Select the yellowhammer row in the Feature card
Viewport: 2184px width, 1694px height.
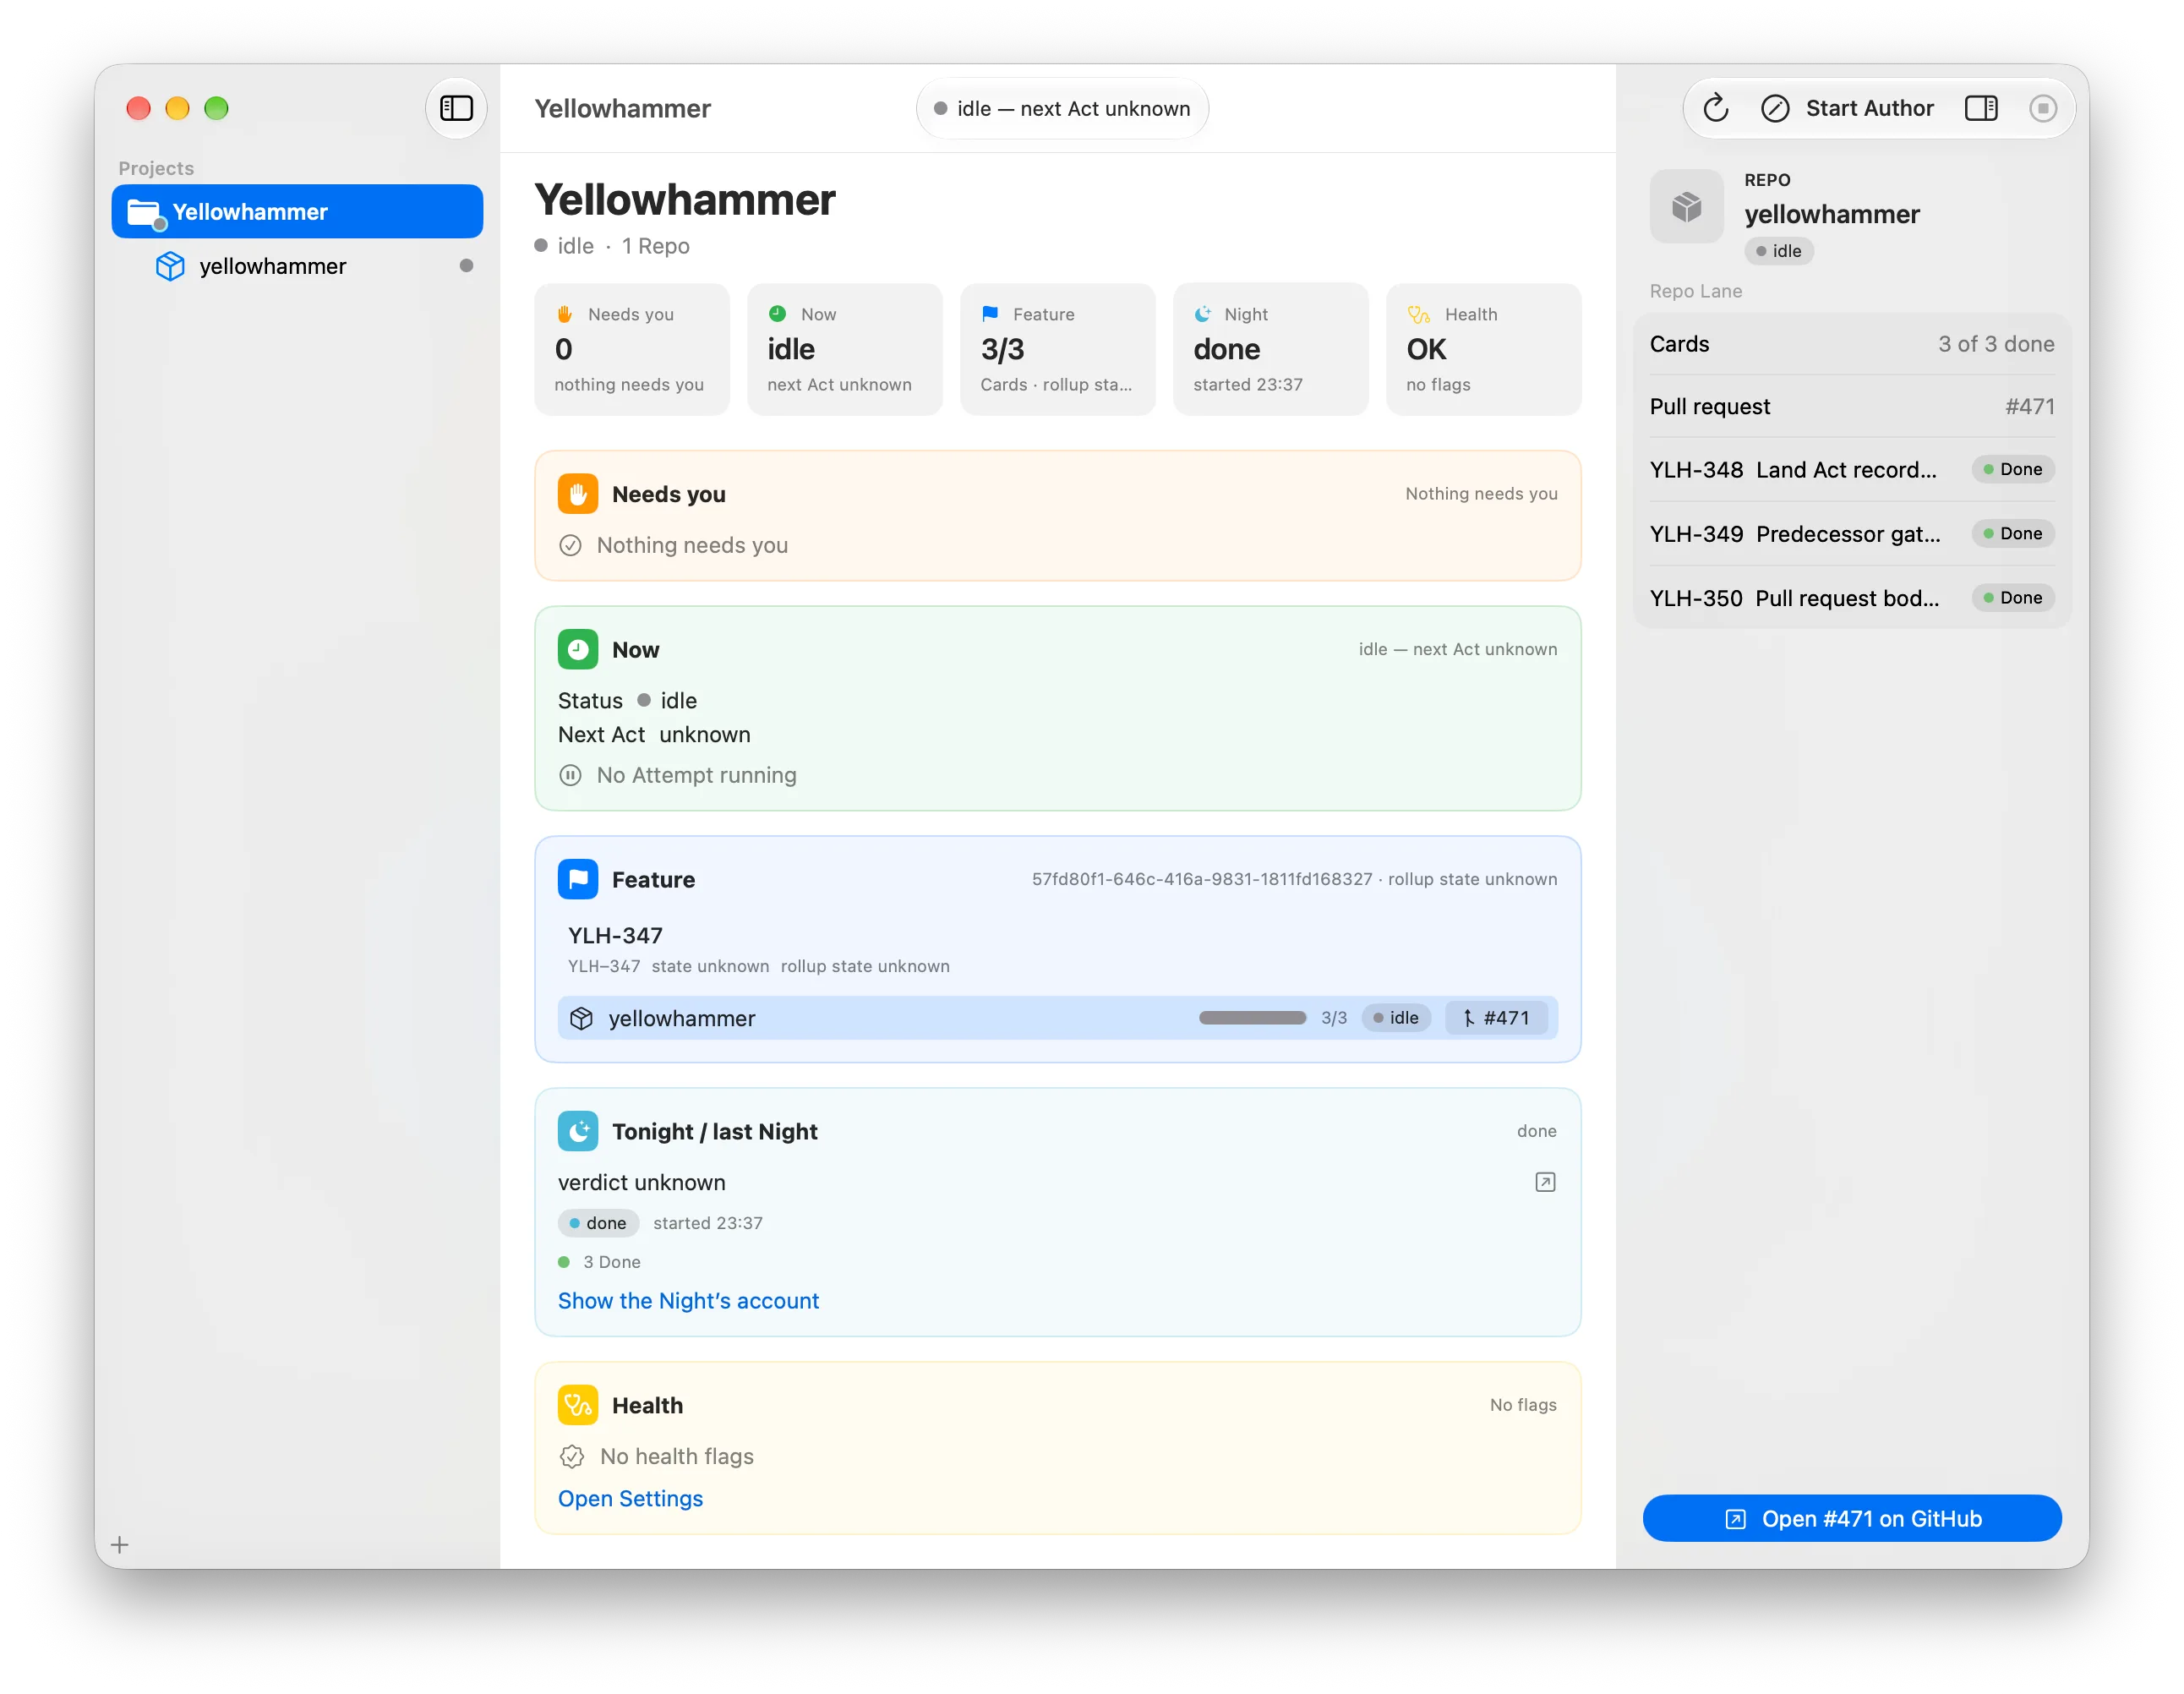point(1057,1018)
